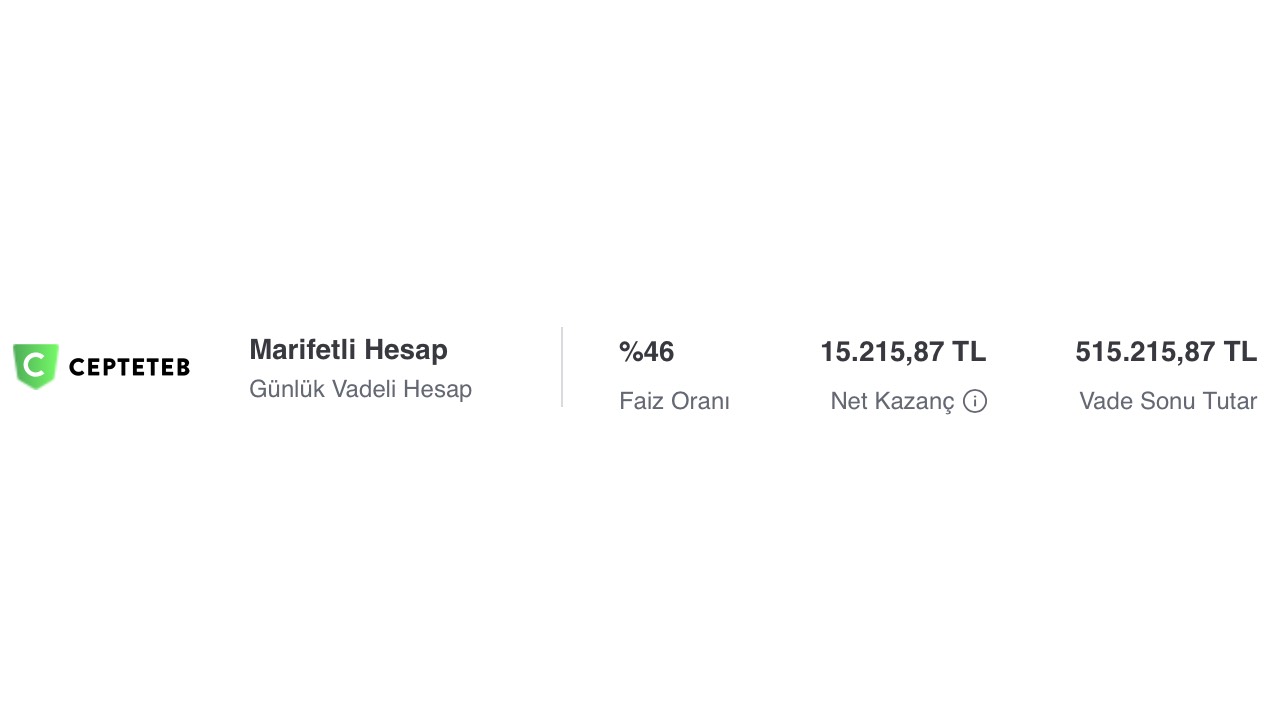
Task: Choose the bold Marifetli Hesap heading
Action: (348, 350)
